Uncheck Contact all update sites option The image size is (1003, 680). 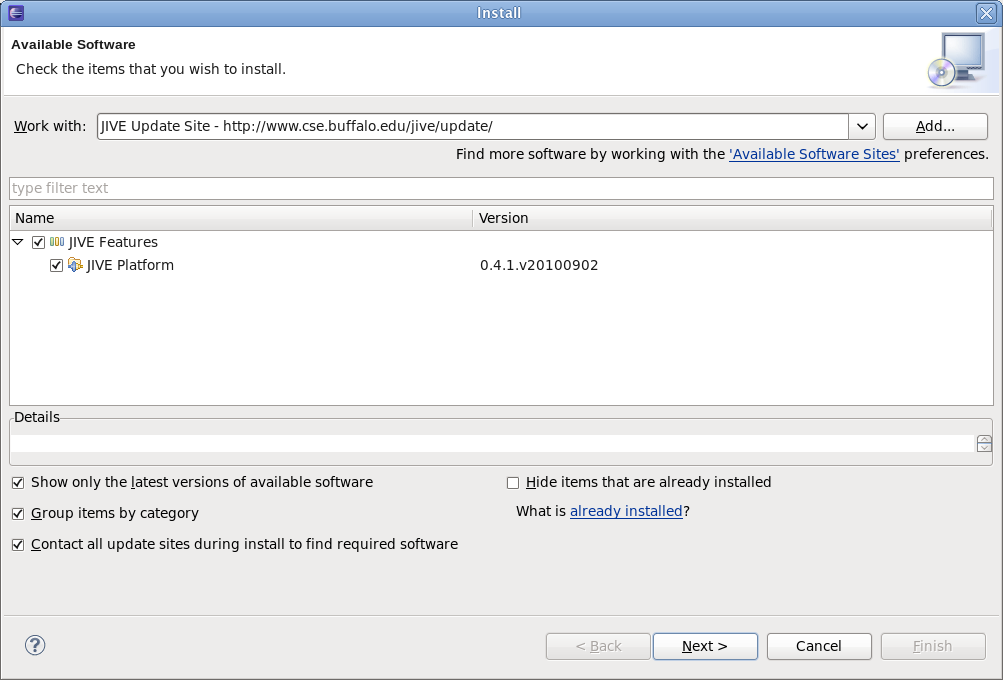tap(18, 545)
